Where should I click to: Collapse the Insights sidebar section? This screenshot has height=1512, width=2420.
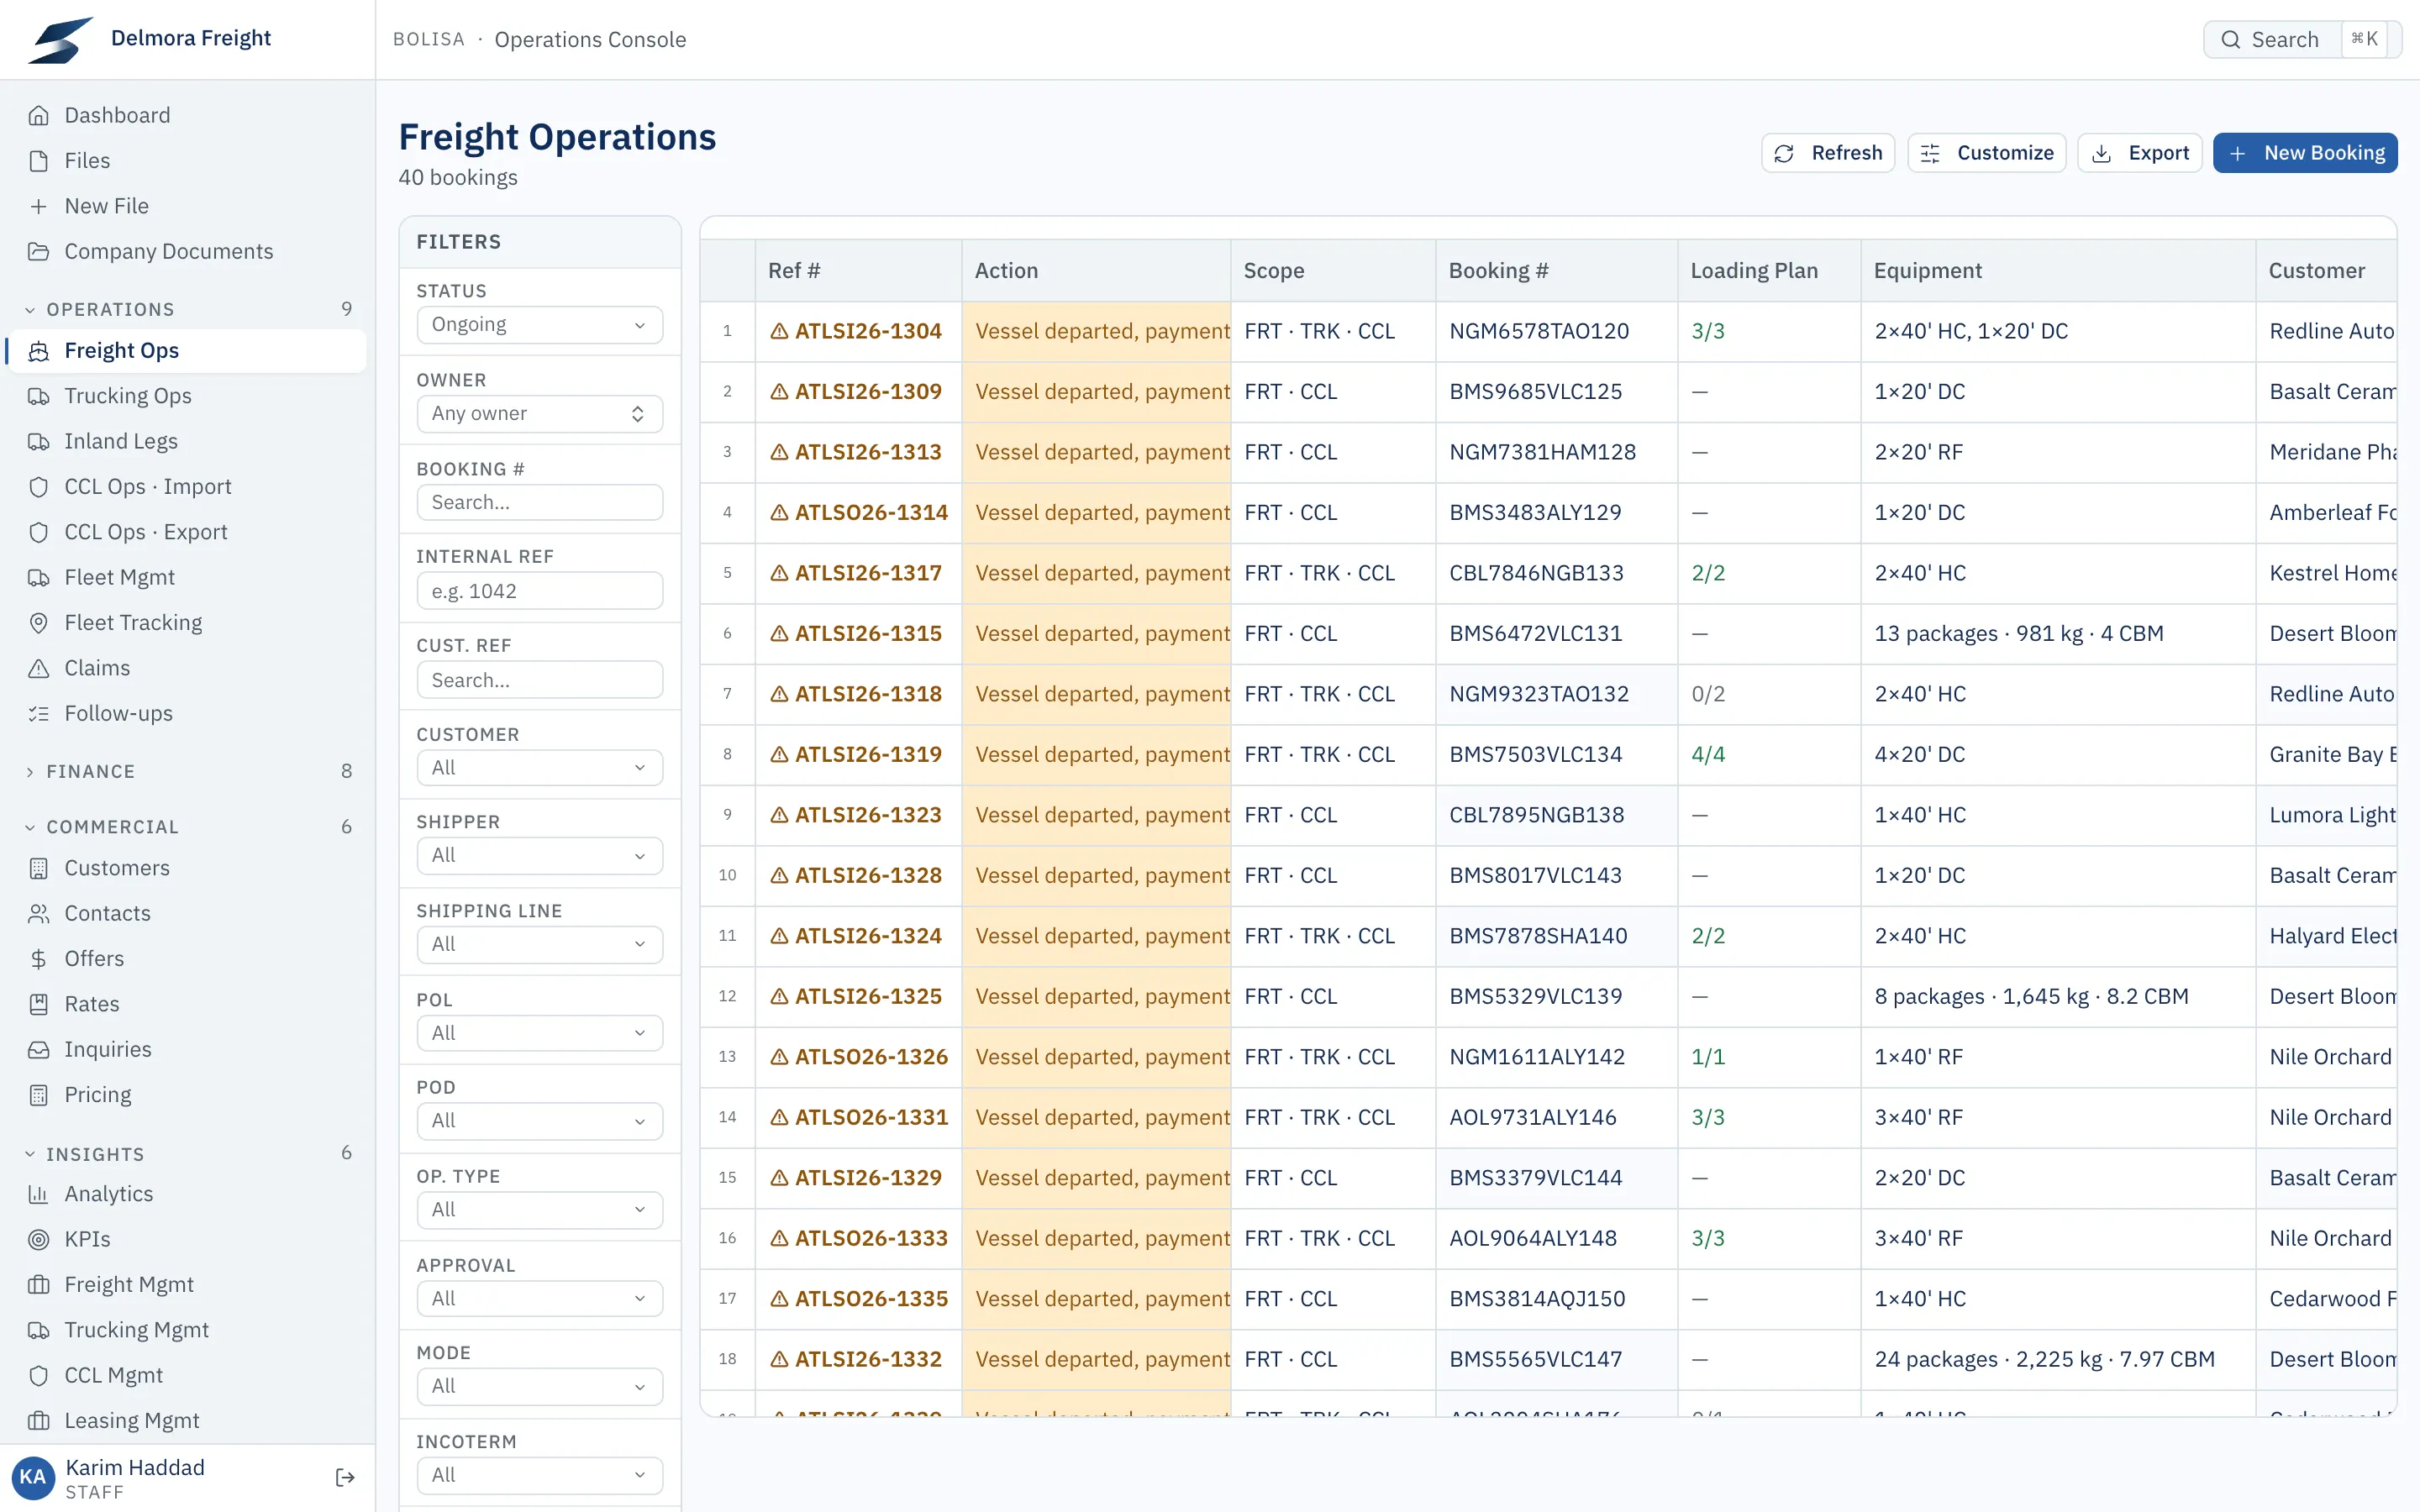coord(187,1154)
